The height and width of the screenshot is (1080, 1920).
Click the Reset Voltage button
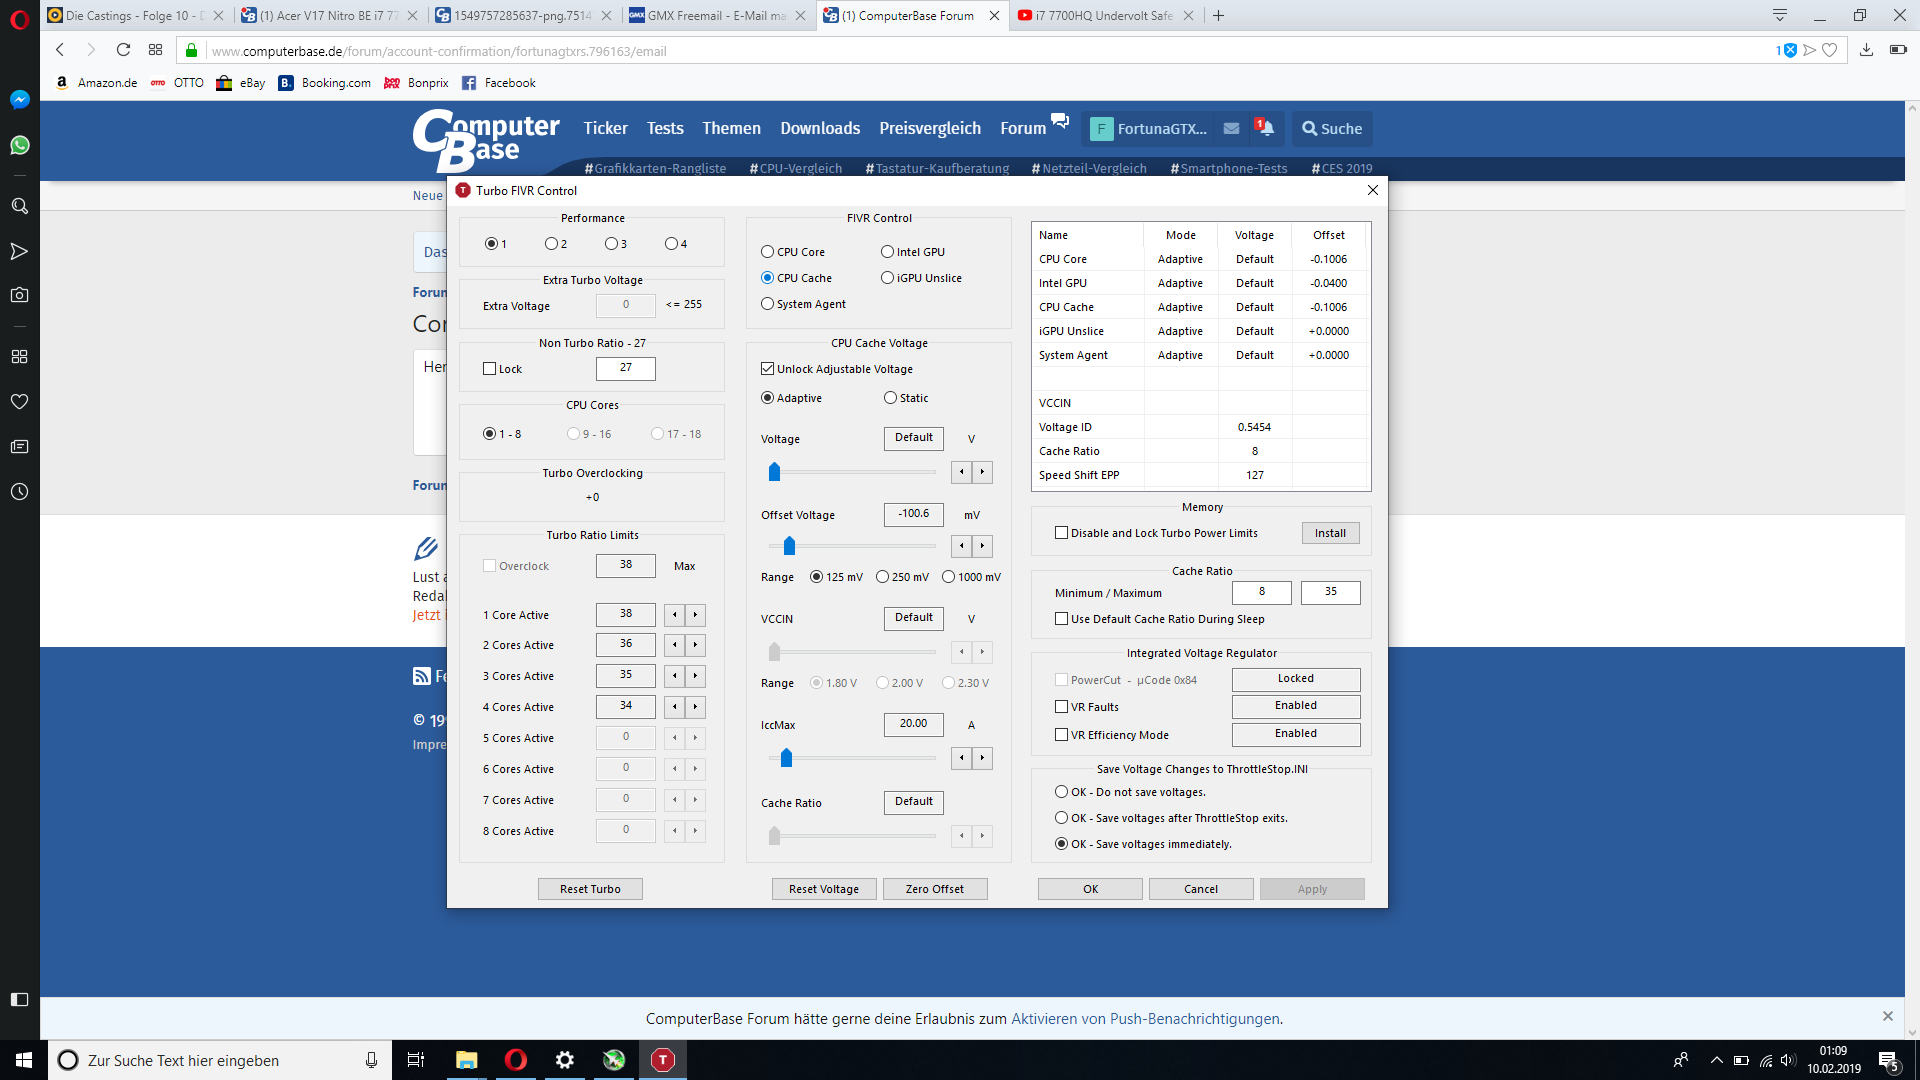[823, 889]
